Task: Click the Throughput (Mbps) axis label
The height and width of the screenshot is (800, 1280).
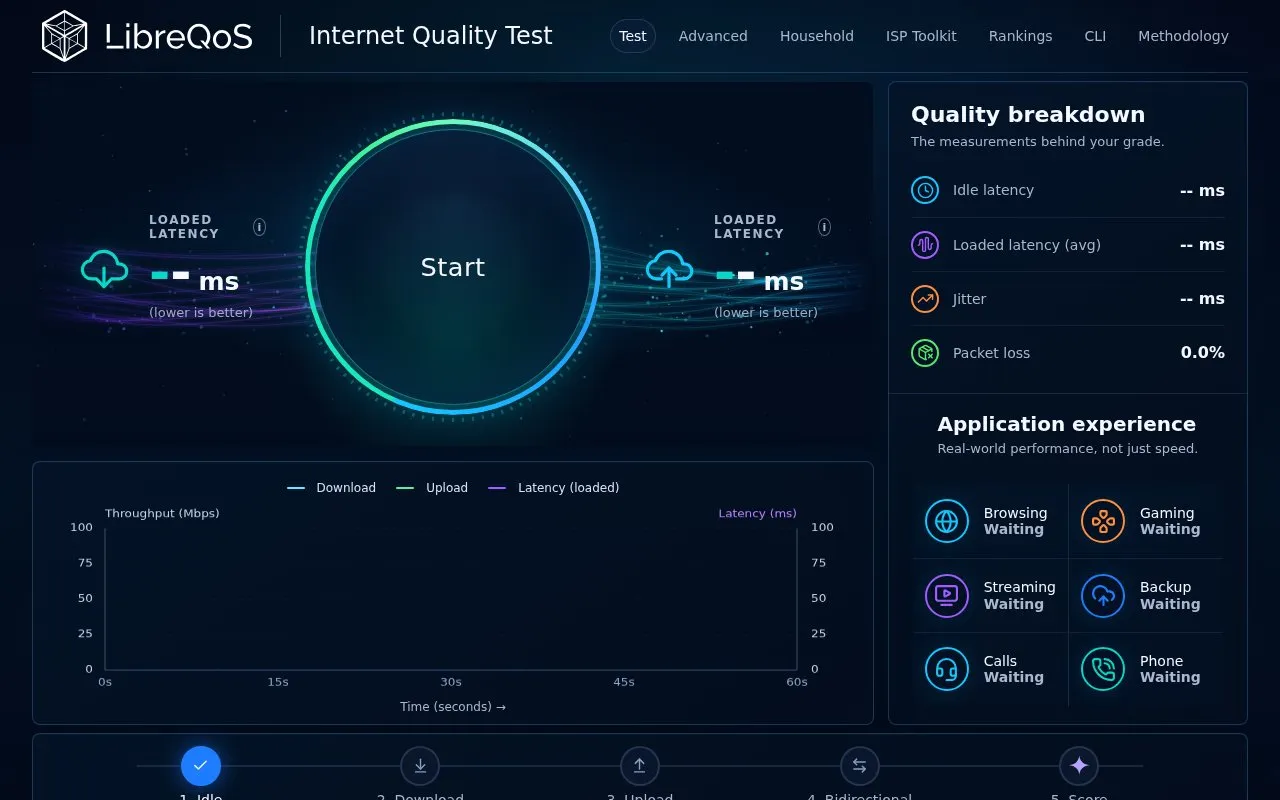Action: [x=162, y=513]
